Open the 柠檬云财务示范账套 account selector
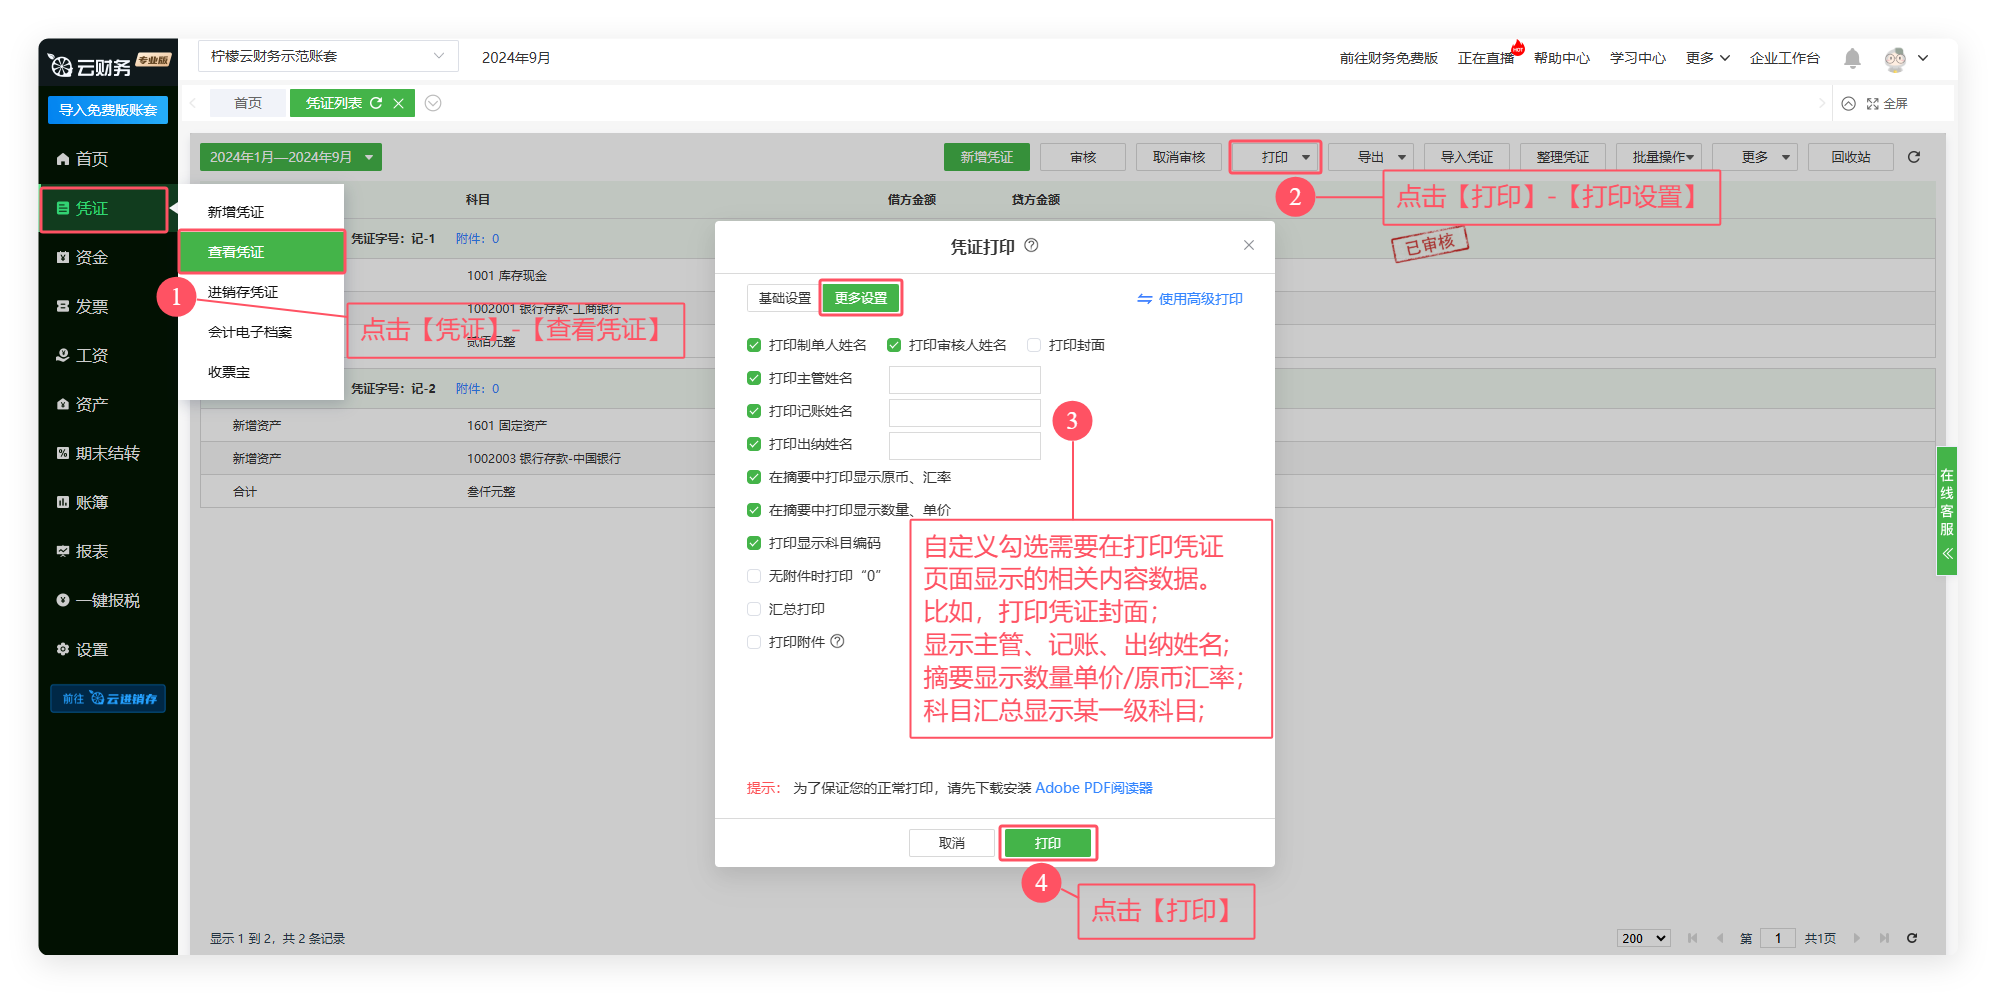Screen dimensions: 1996x993 (327, 57)
